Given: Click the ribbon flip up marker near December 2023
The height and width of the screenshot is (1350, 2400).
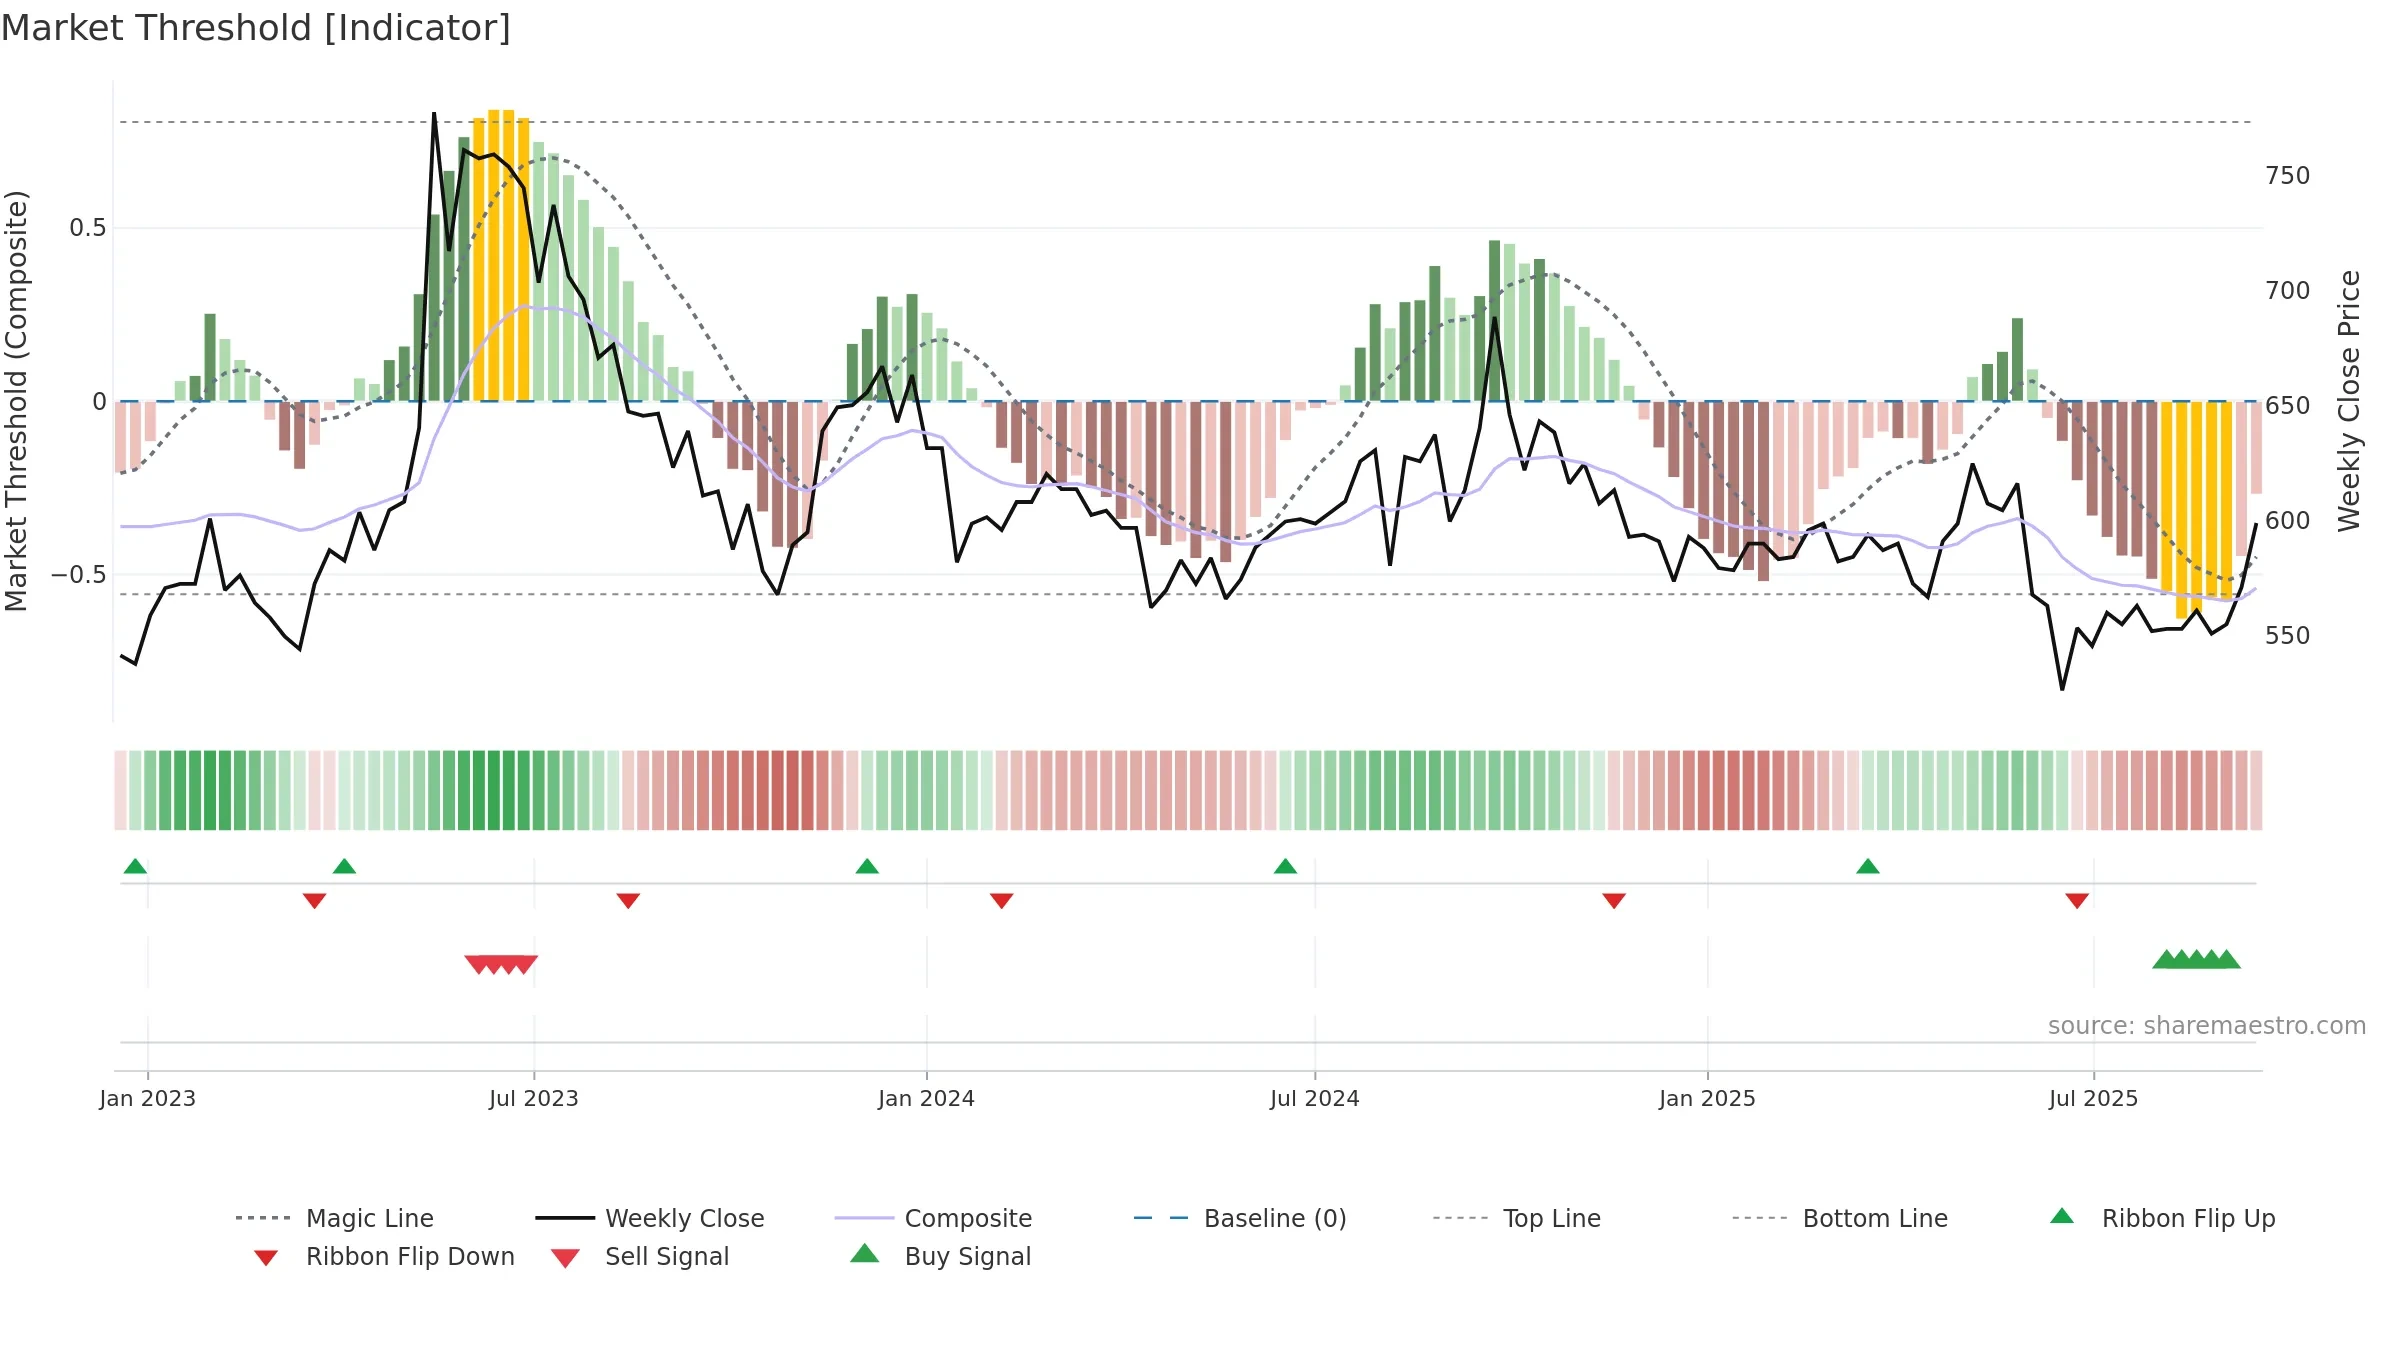Looking at the screenshot, I should (867, 866).
